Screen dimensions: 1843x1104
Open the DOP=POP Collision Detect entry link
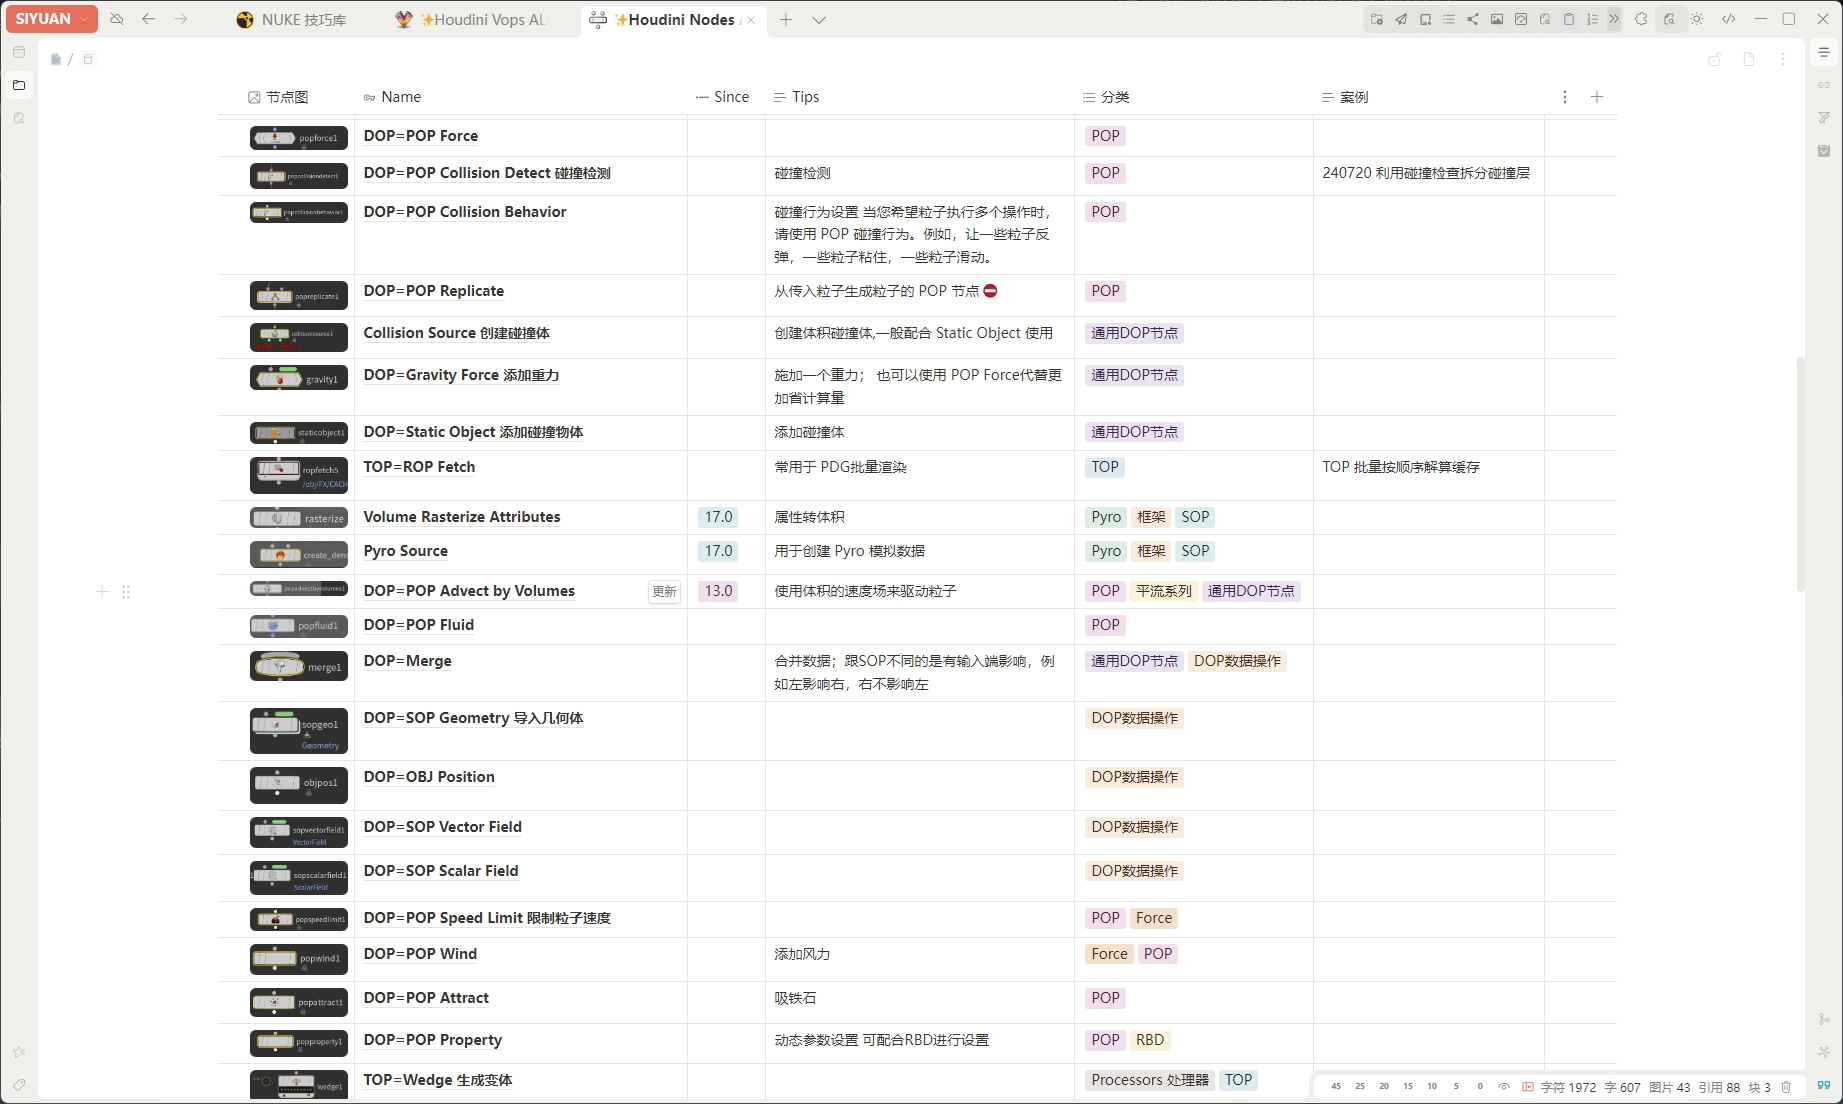[486, 173]
